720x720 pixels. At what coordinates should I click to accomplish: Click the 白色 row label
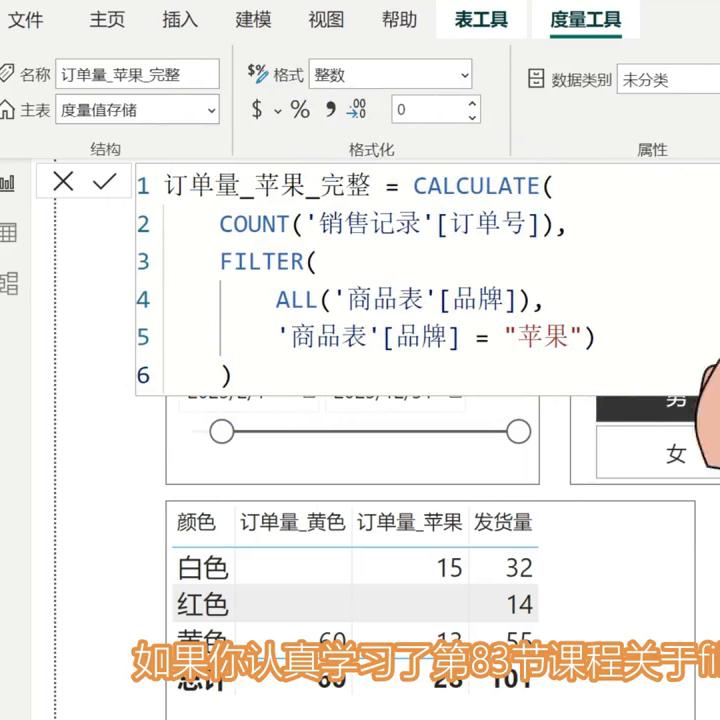(202, 568)
